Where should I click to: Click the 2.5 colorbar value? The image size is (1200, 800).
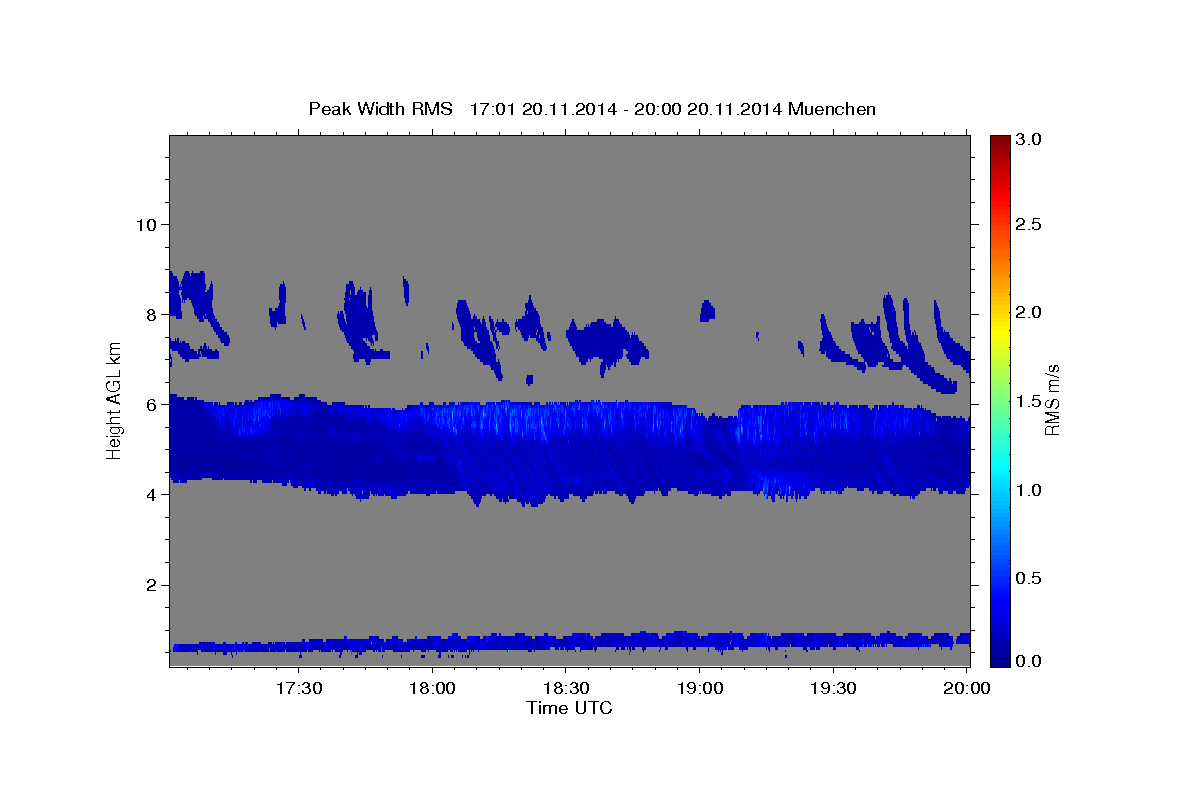tap(1029, 224)
